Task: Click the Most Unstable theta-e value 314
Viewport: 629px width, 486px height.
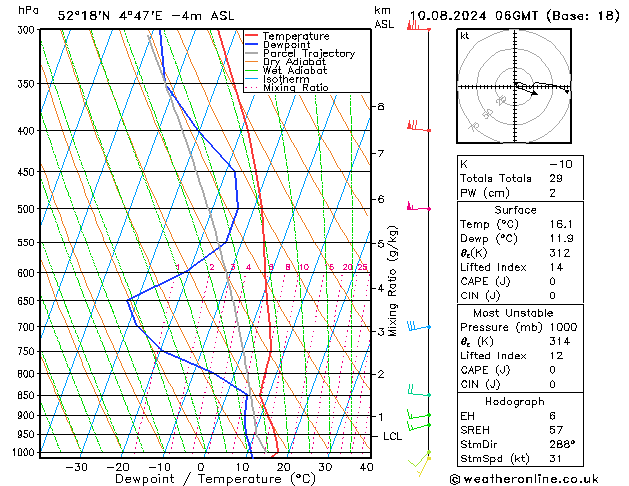Action: 560,341
